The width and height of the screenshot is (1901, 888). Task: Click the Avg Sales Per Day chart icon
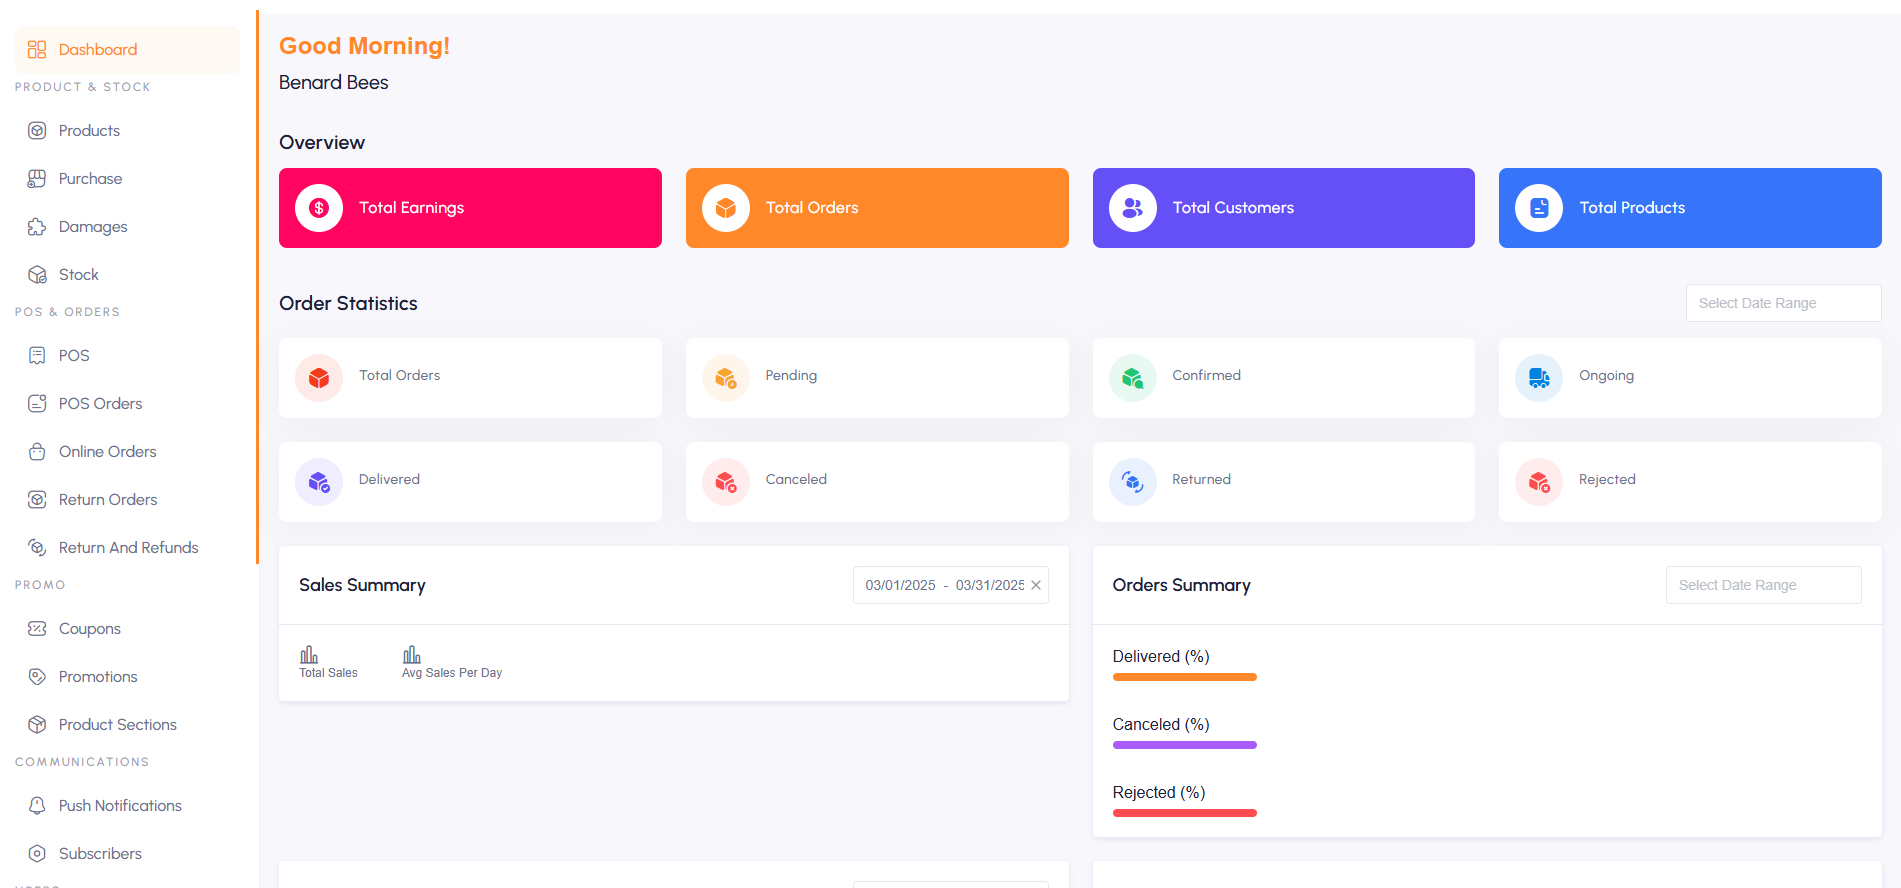412,655
